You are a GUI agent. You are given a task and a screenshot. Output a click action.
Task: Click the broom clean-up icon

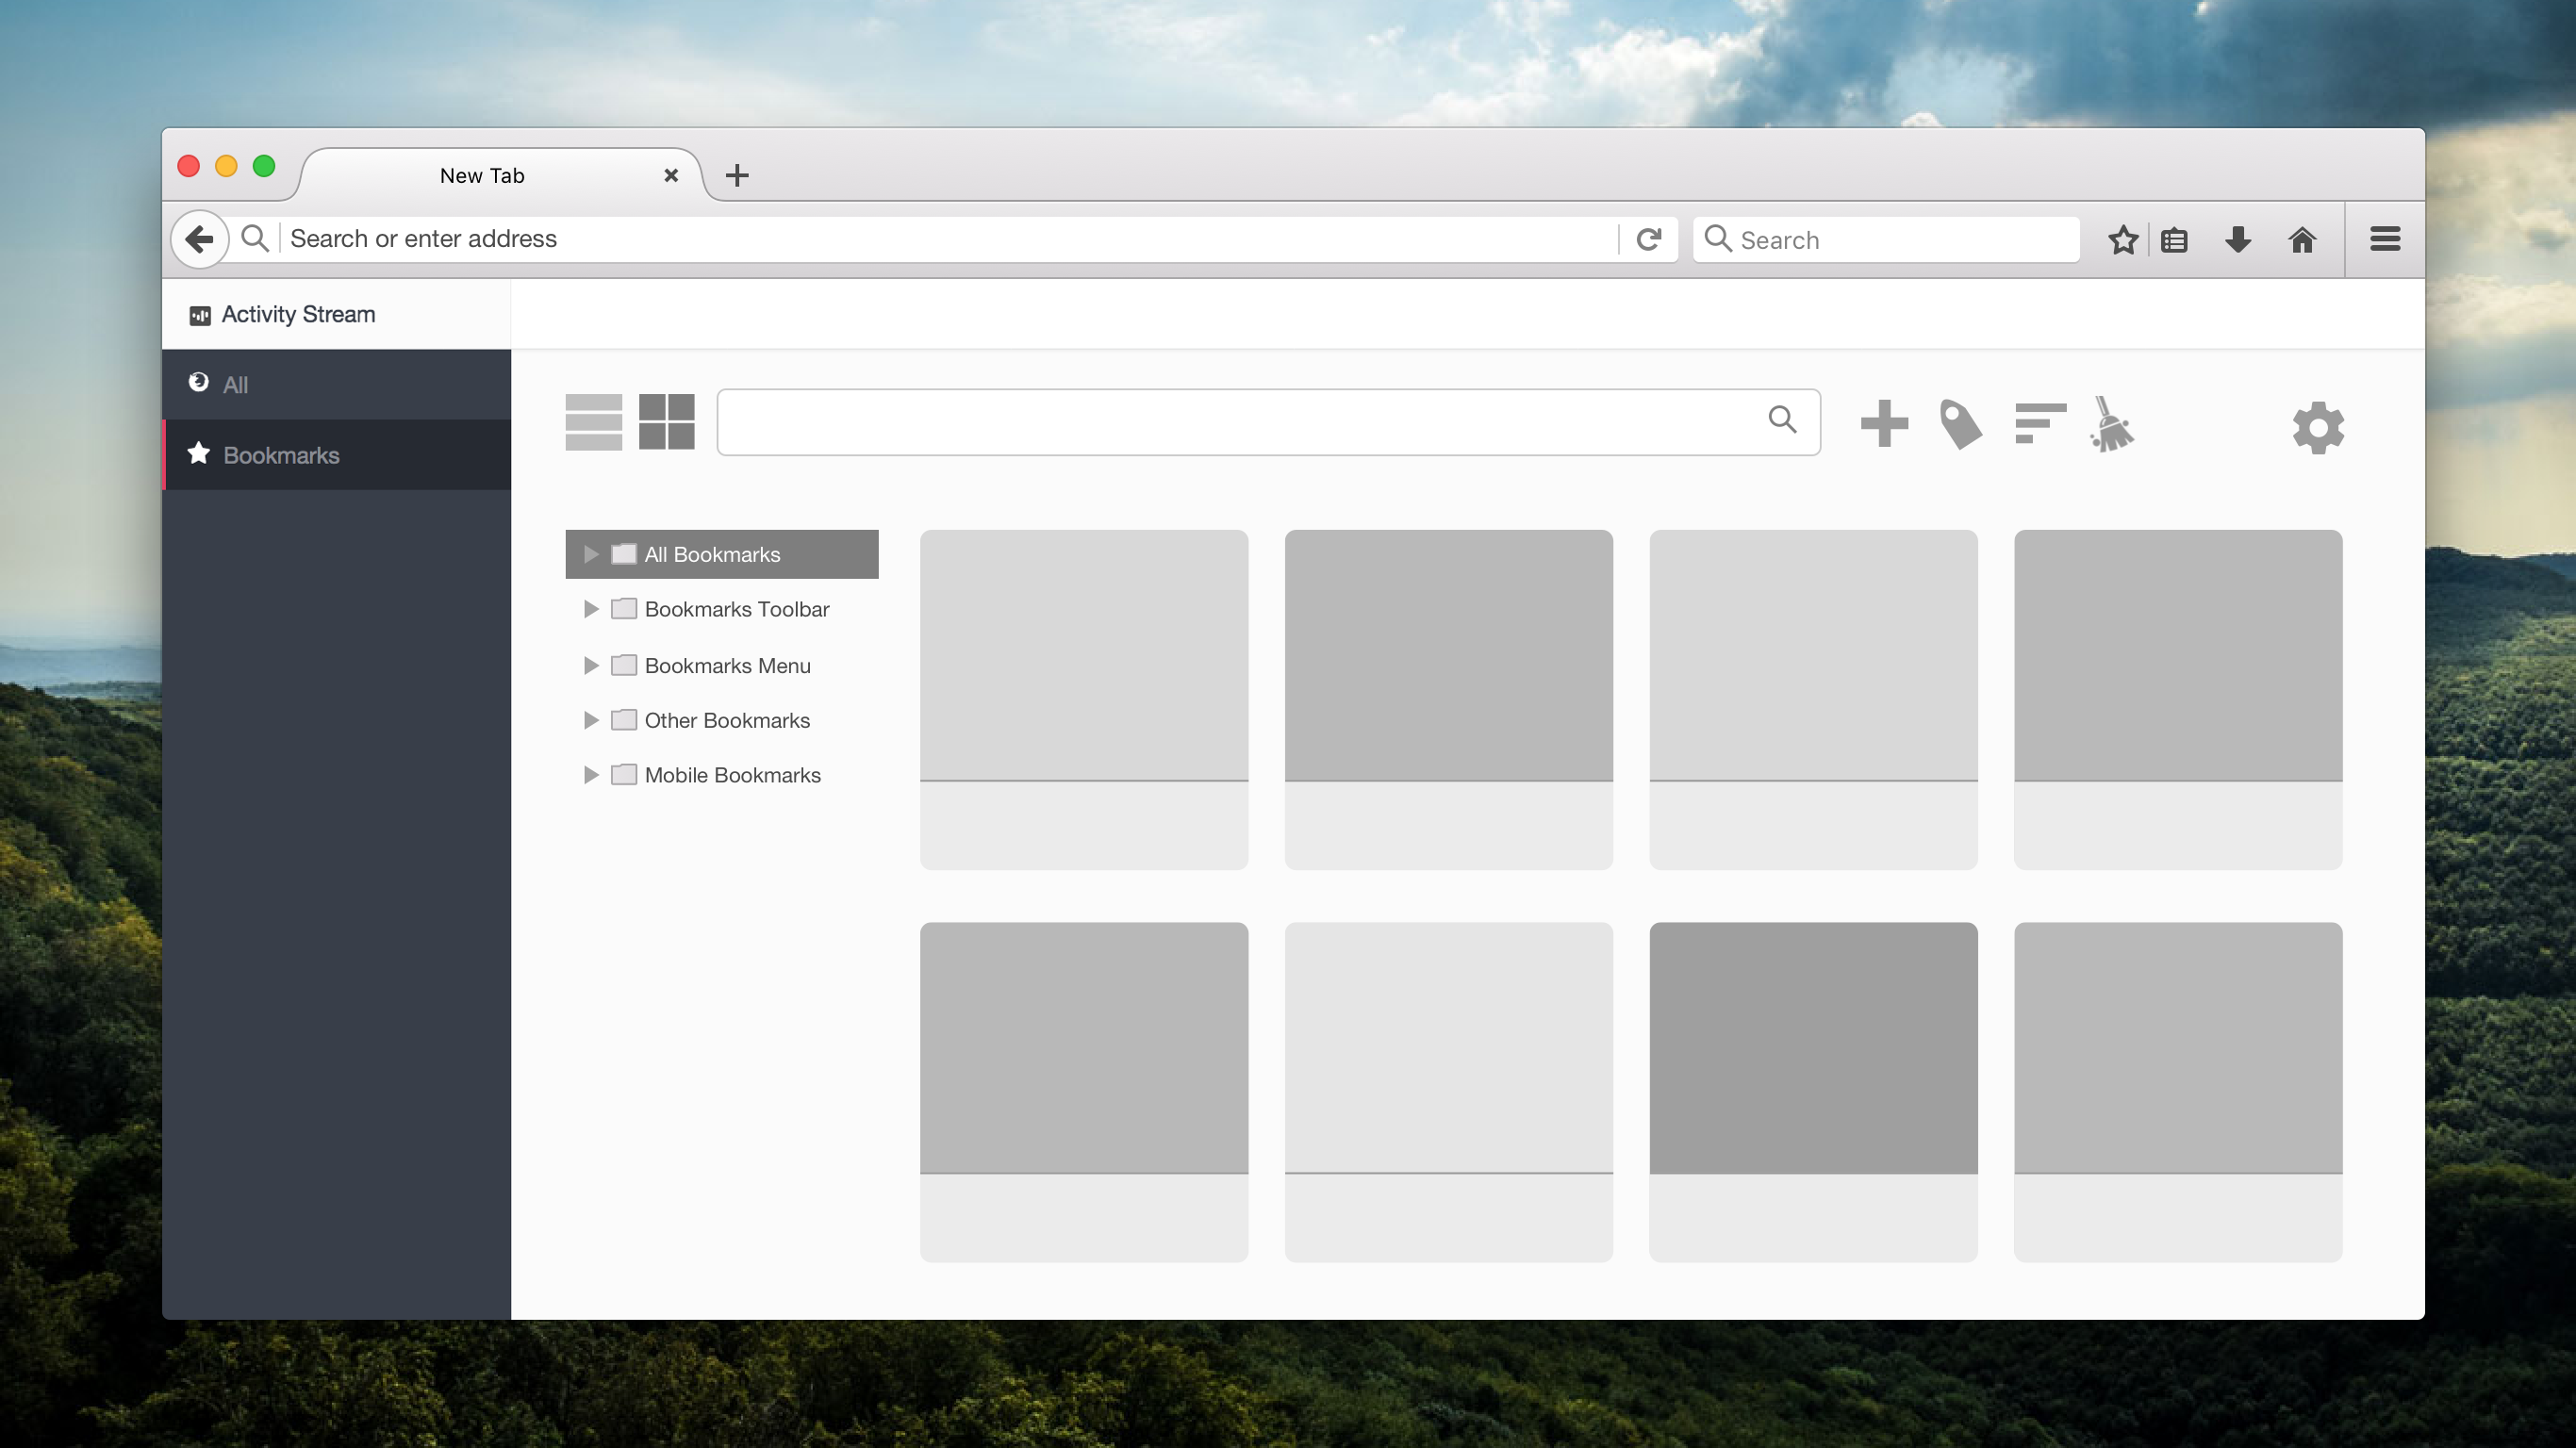coord(2111,424)
